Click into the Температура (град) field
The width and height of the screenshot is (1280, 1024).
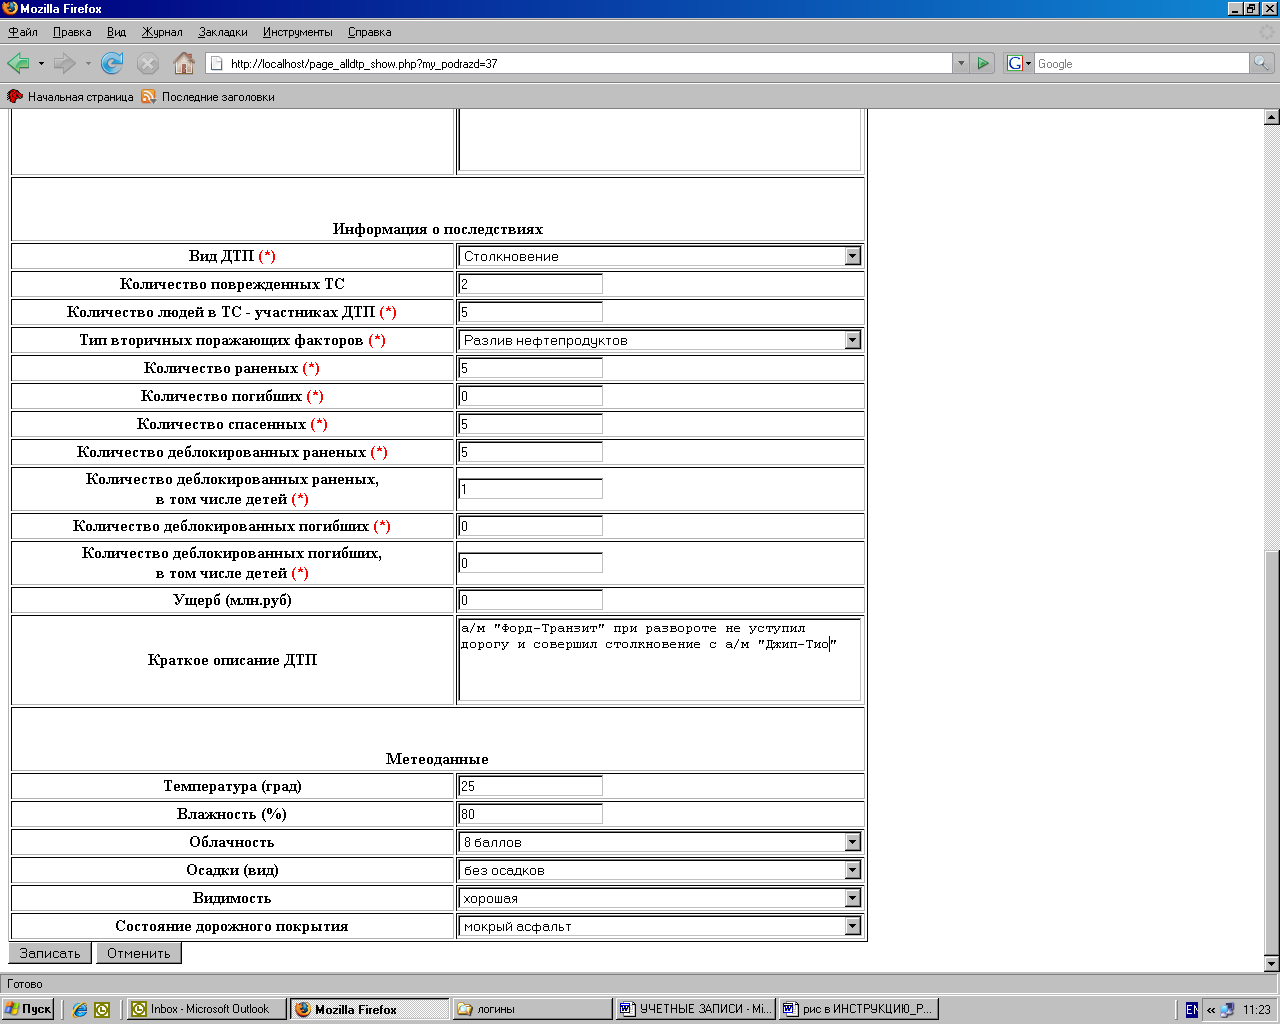[530, 786]
